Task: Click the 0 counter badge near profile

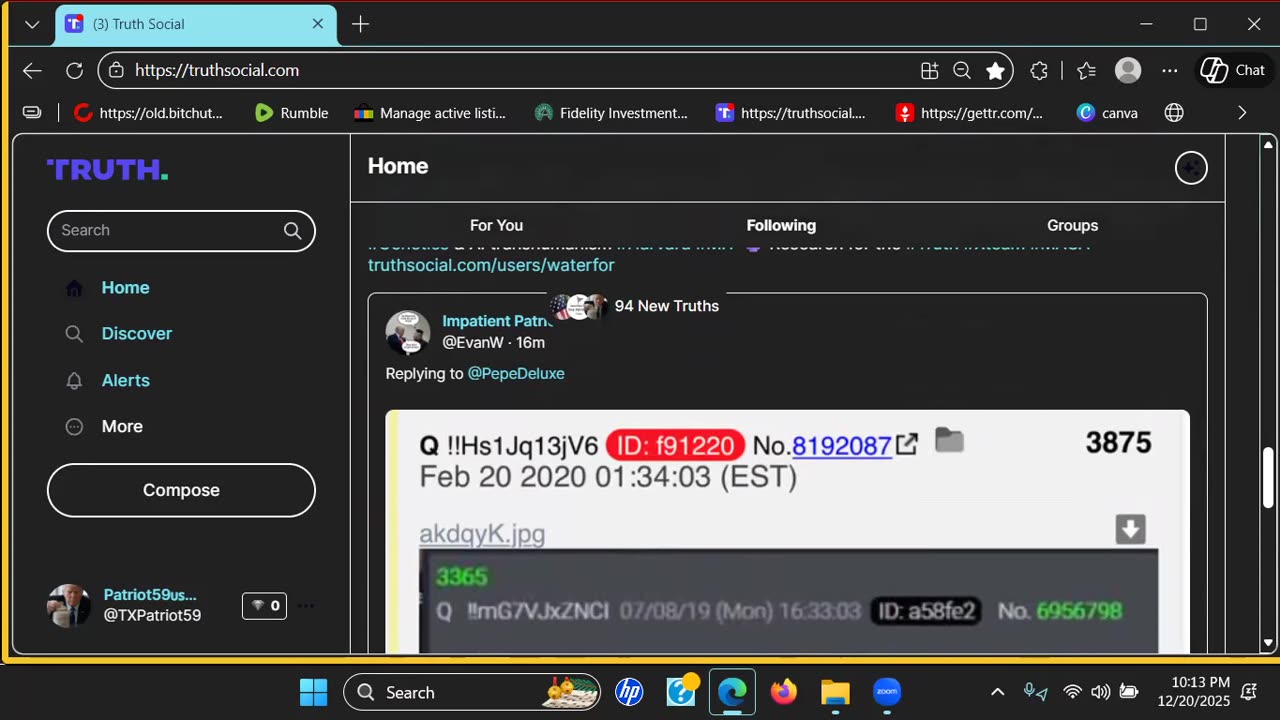Action: pyautogui.click(x=264, y=606)
